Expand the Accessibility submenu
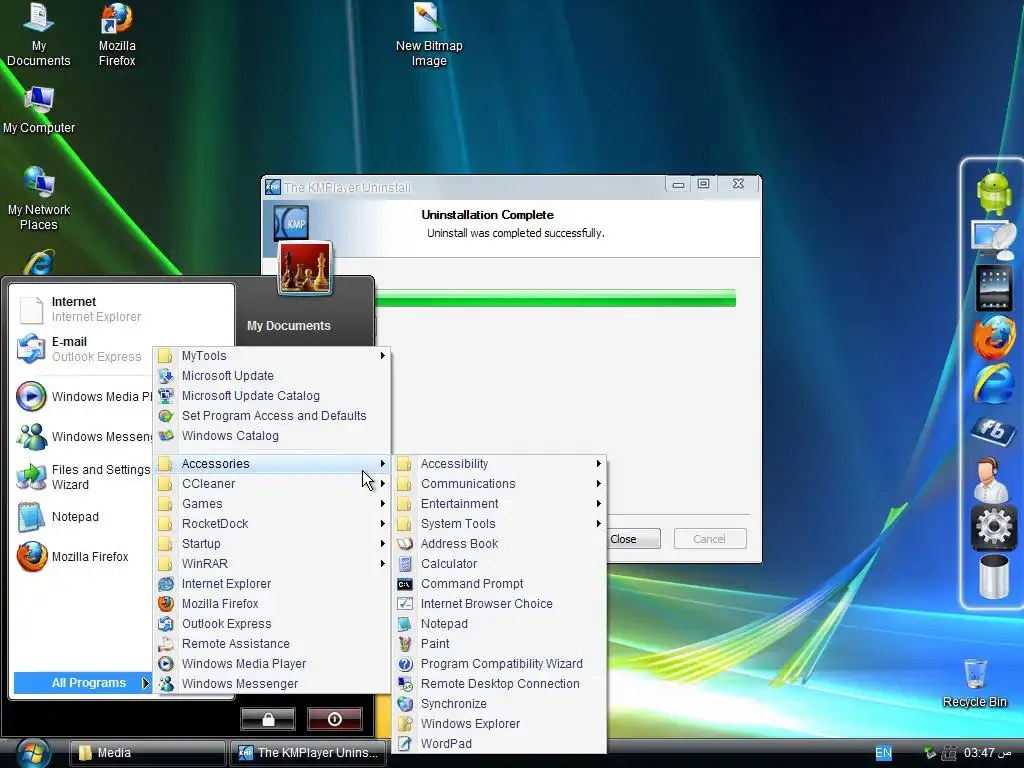Image resolution: width=1024 pixels, height=768 pixels. pos(499,464)
